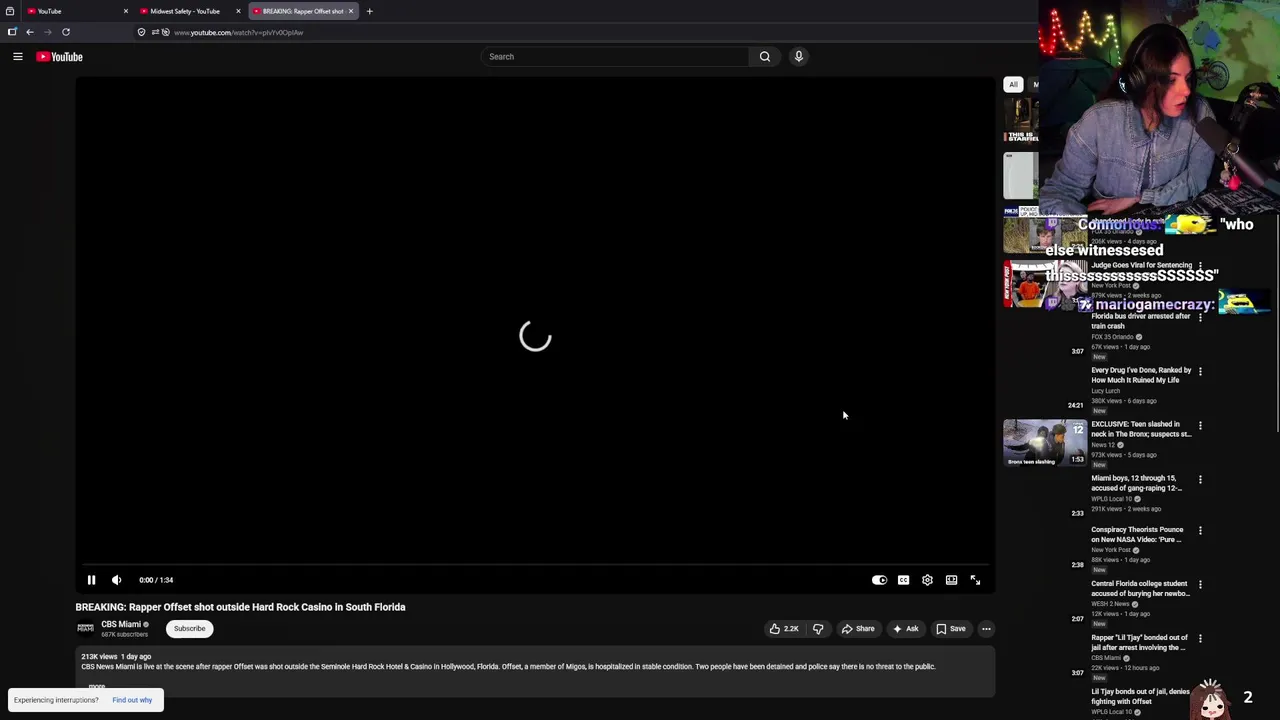Open the Bronx teen slashing thumbnail

coord(1045,442)
